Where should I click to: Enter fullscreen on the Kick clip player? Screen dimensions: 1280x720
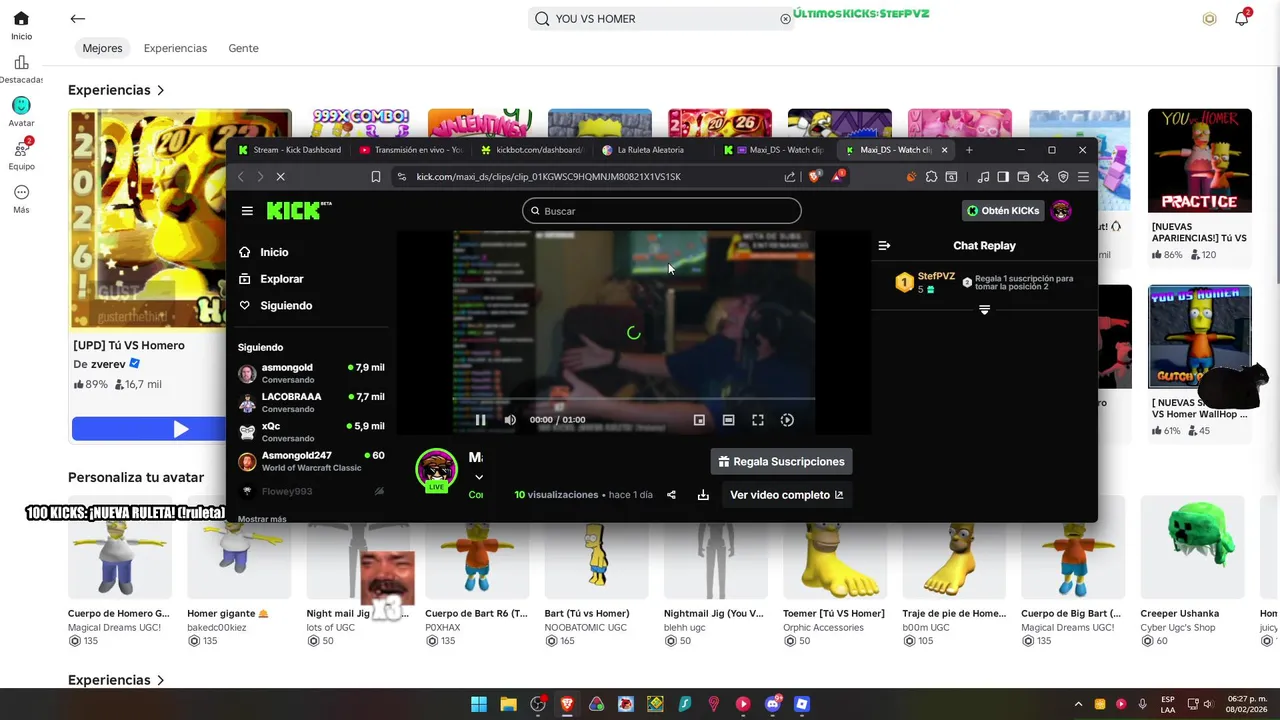[758, 420]
